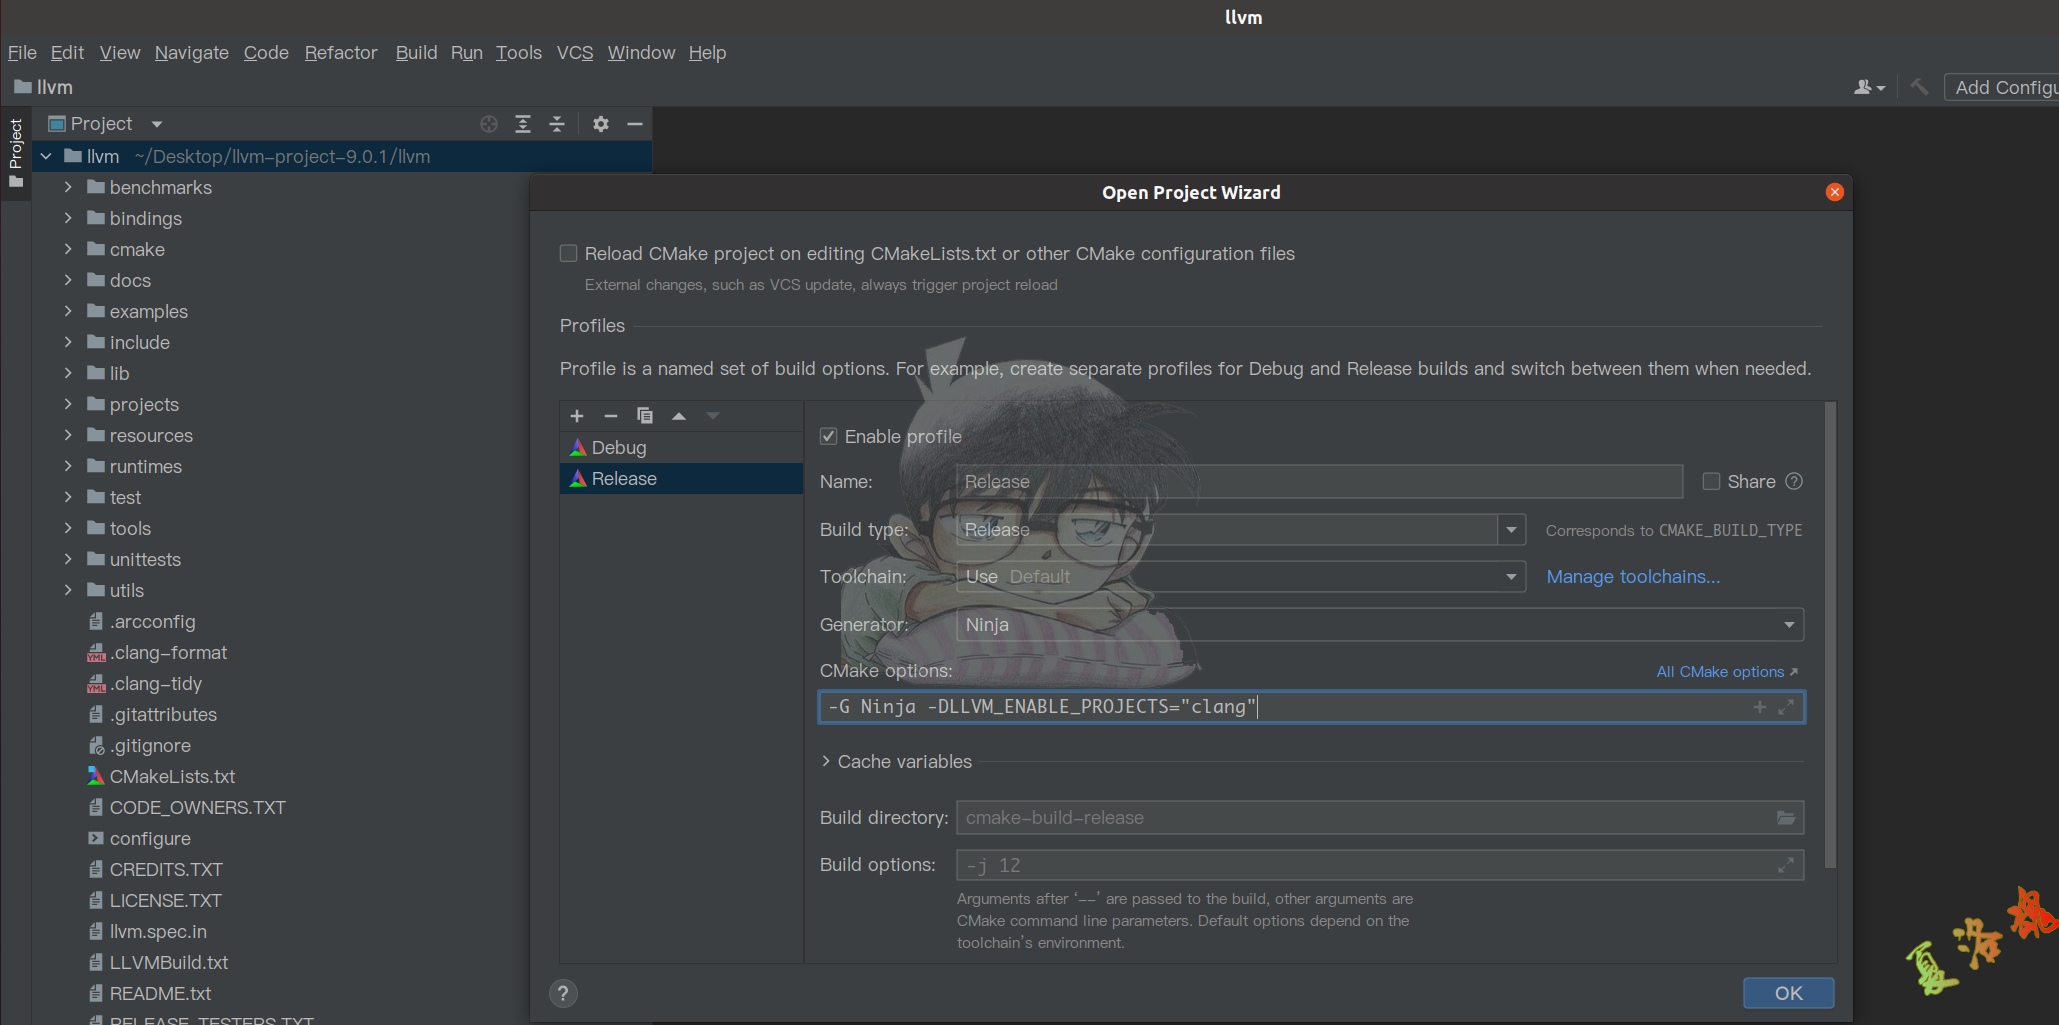Open the Generator dropdown
Image resolution: width=2059 pixels, height=1025 pixels.
point(1788,625)
